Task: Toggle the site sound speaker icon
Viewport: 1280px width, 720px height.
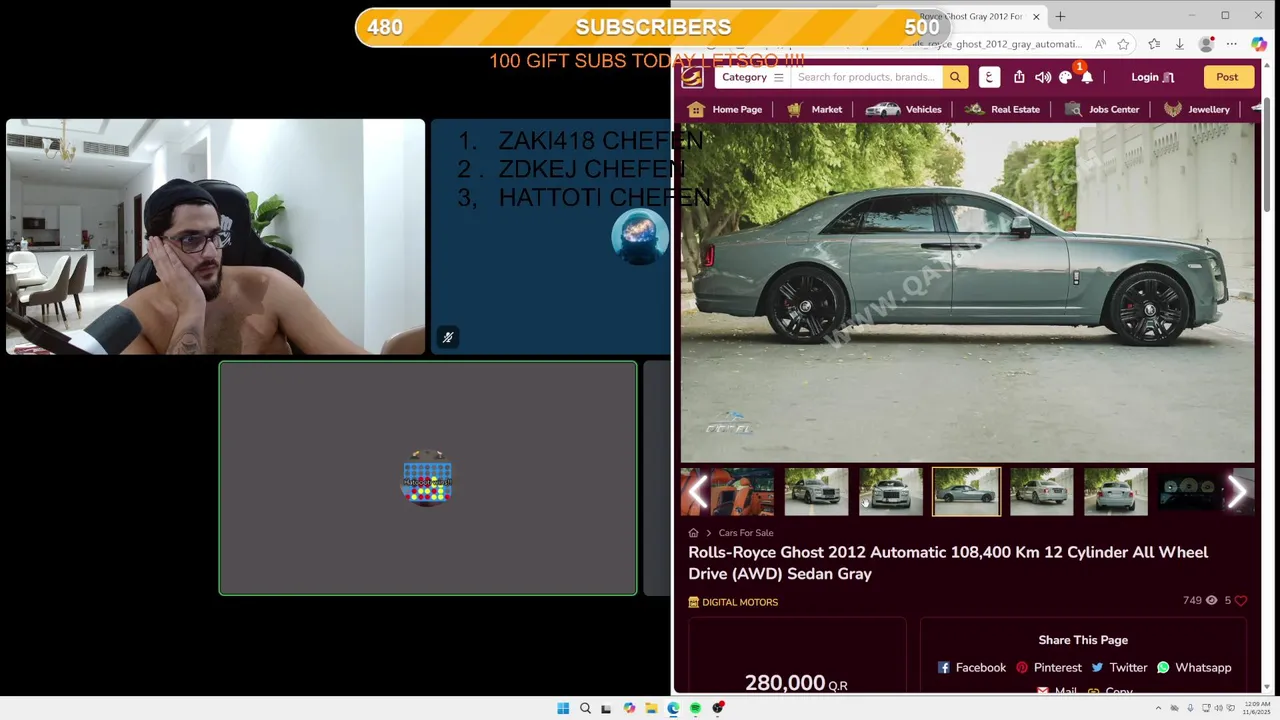Action: 1043,77
